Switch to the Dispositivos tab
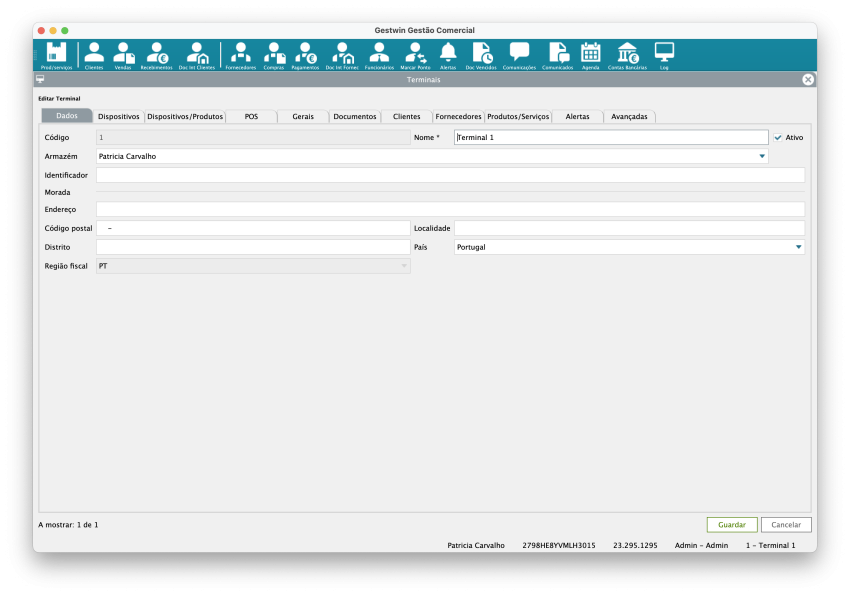This screenshot has height=596, width=850. point(119,116)
